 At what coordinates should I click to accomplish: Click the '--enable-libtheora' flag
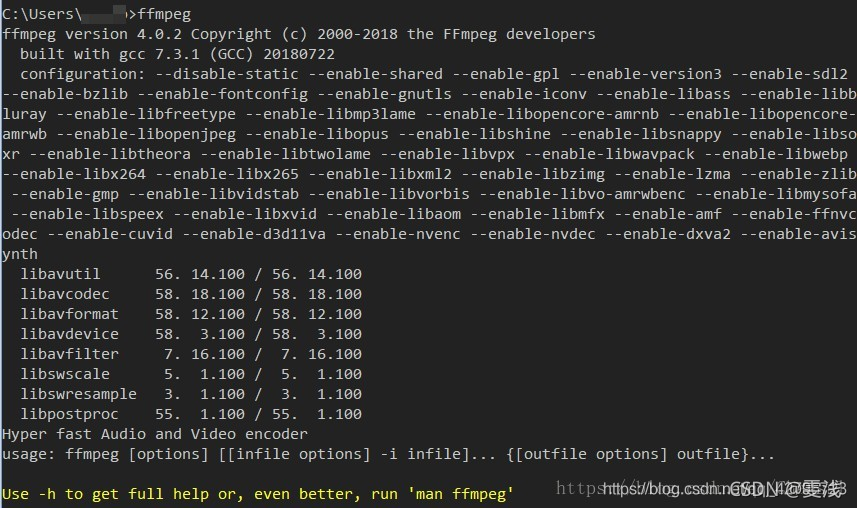coord(110,154)
